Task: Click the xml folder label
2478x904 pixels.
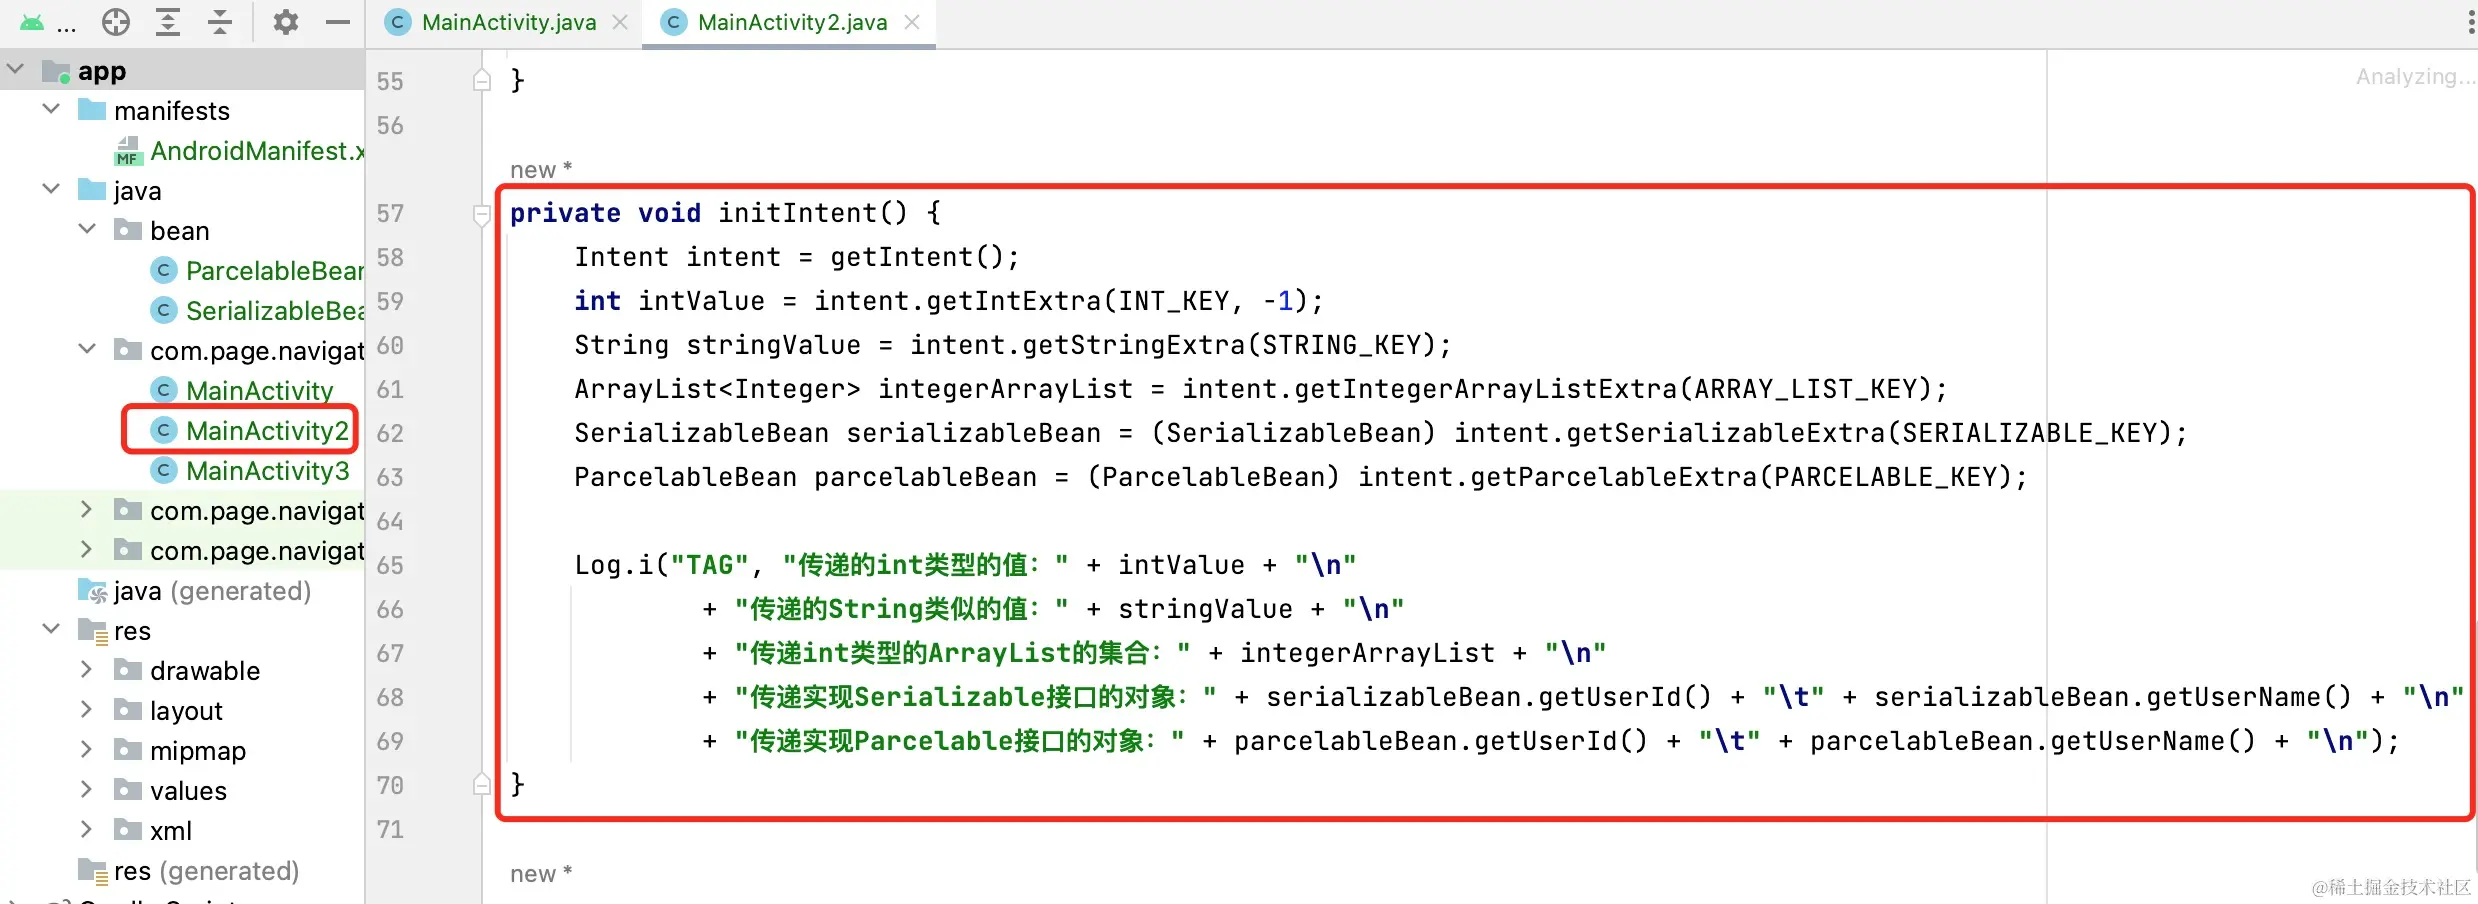Action: (x=171, y=831)
